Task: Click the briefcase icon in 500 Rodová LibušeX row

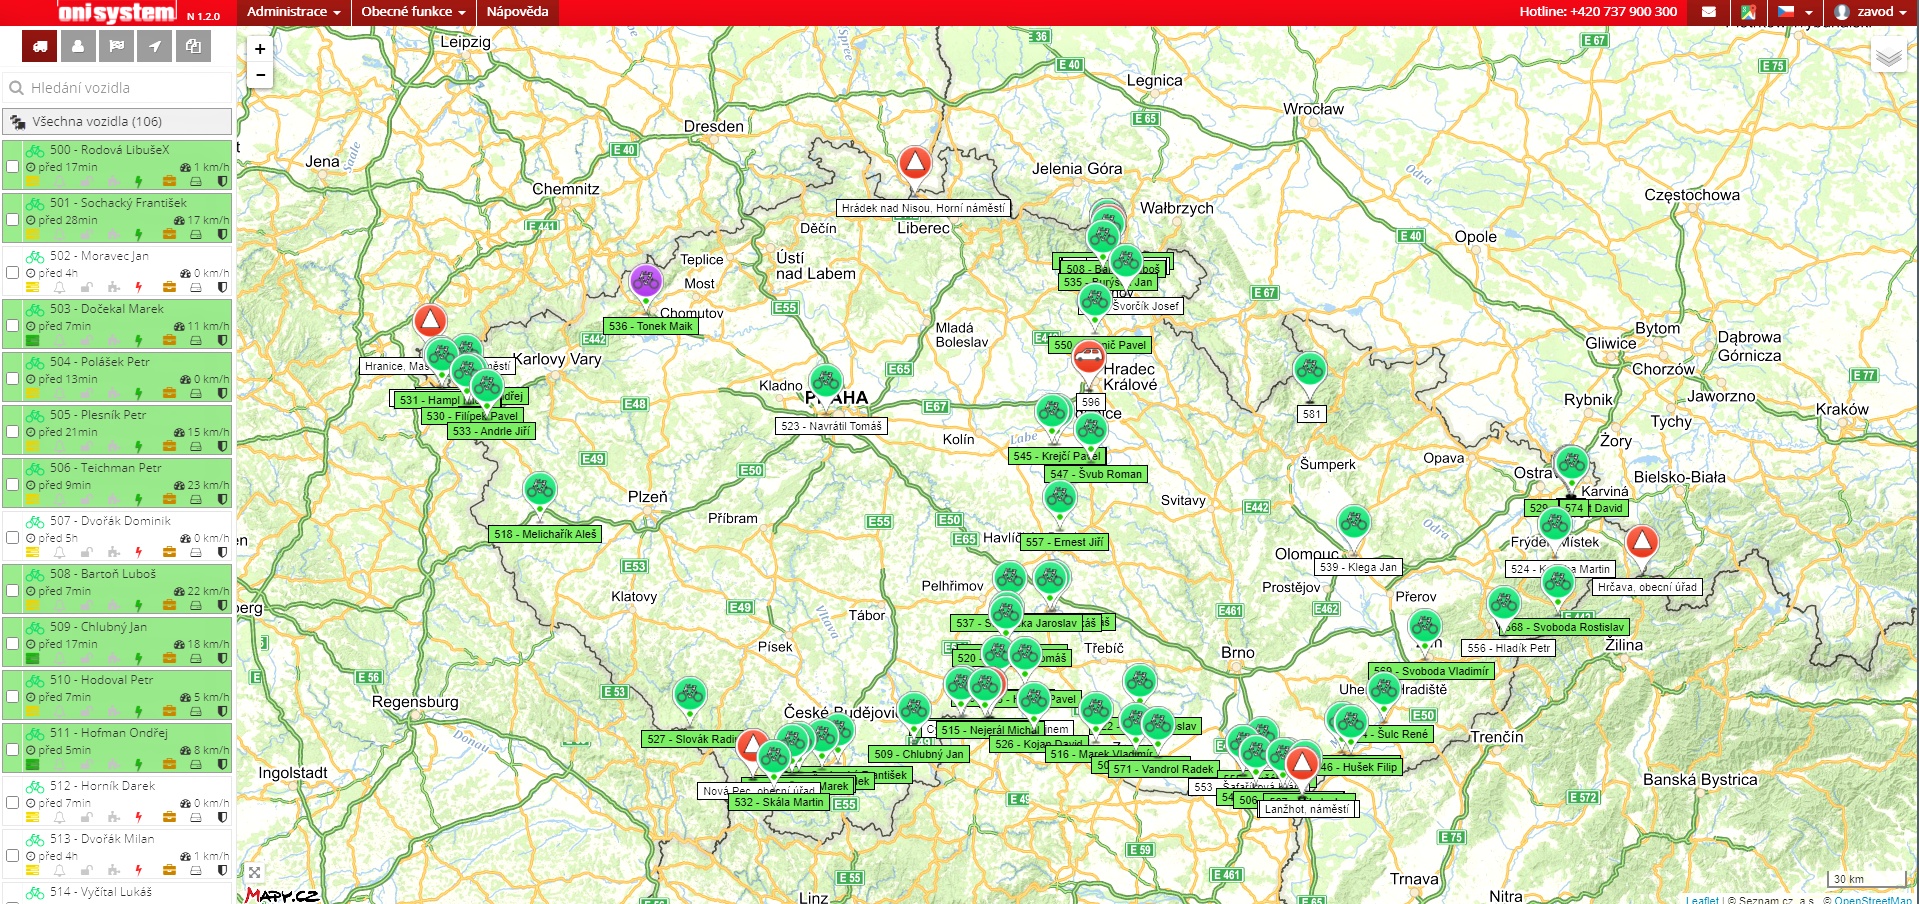Action: (x=169, y=182)
